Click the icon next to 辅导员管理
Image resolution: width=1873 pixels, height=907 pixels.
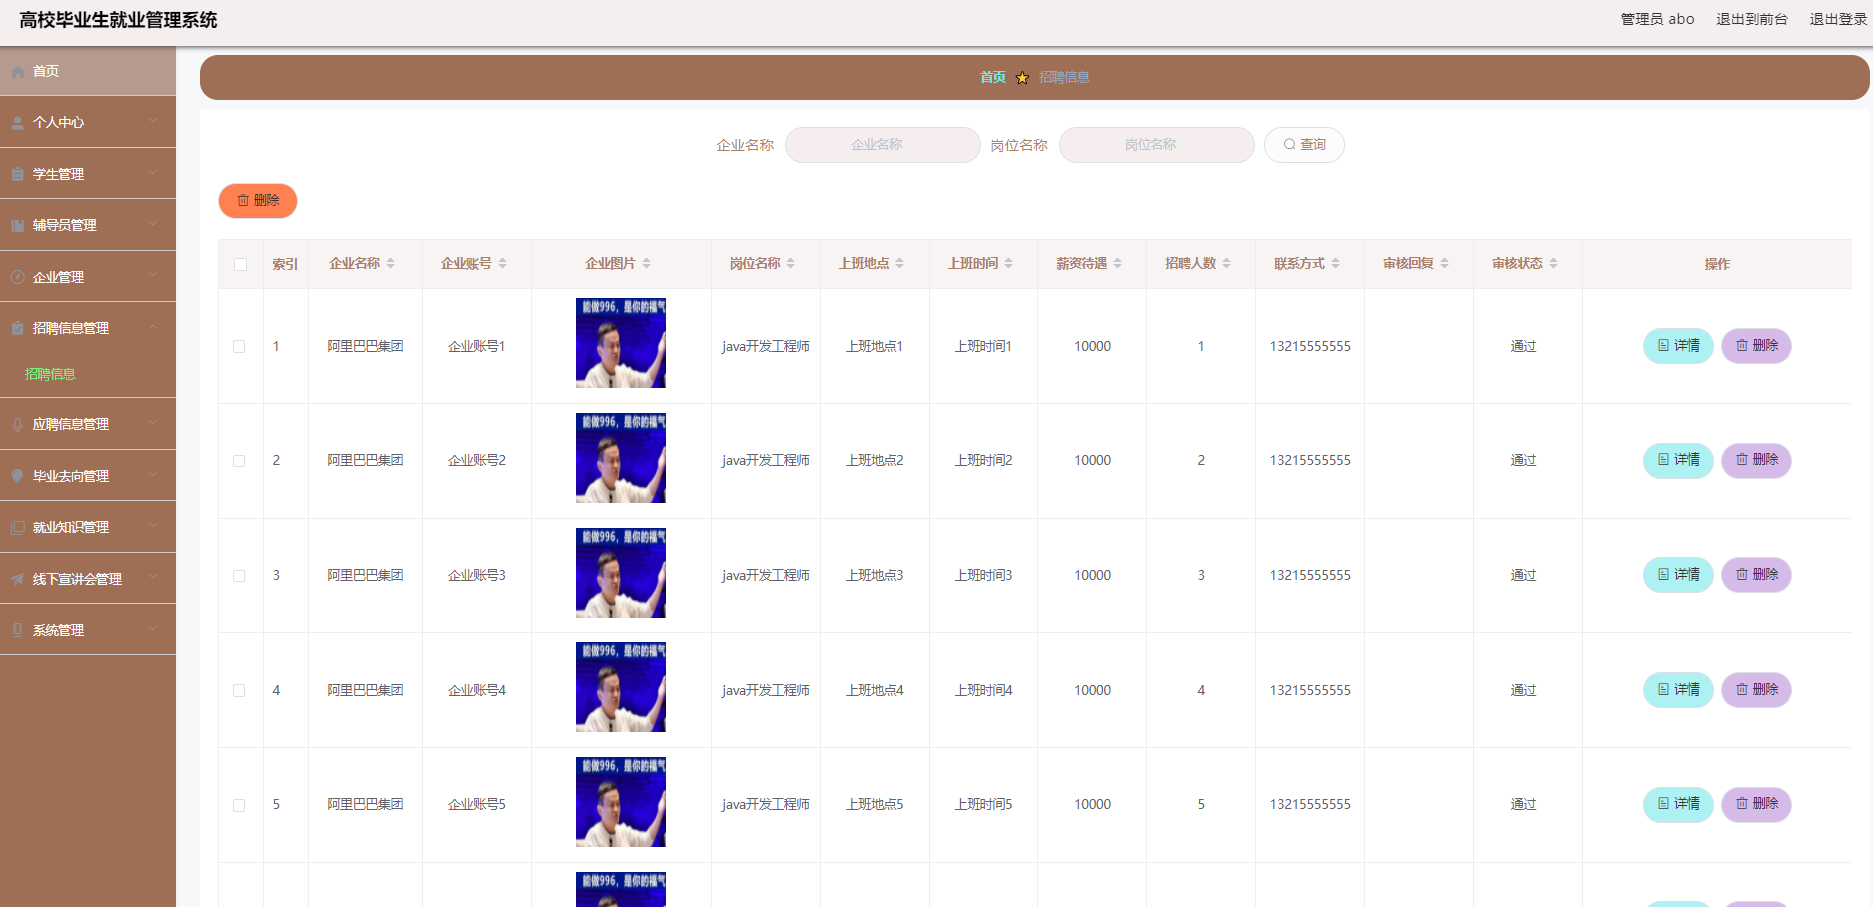(18, 226)
